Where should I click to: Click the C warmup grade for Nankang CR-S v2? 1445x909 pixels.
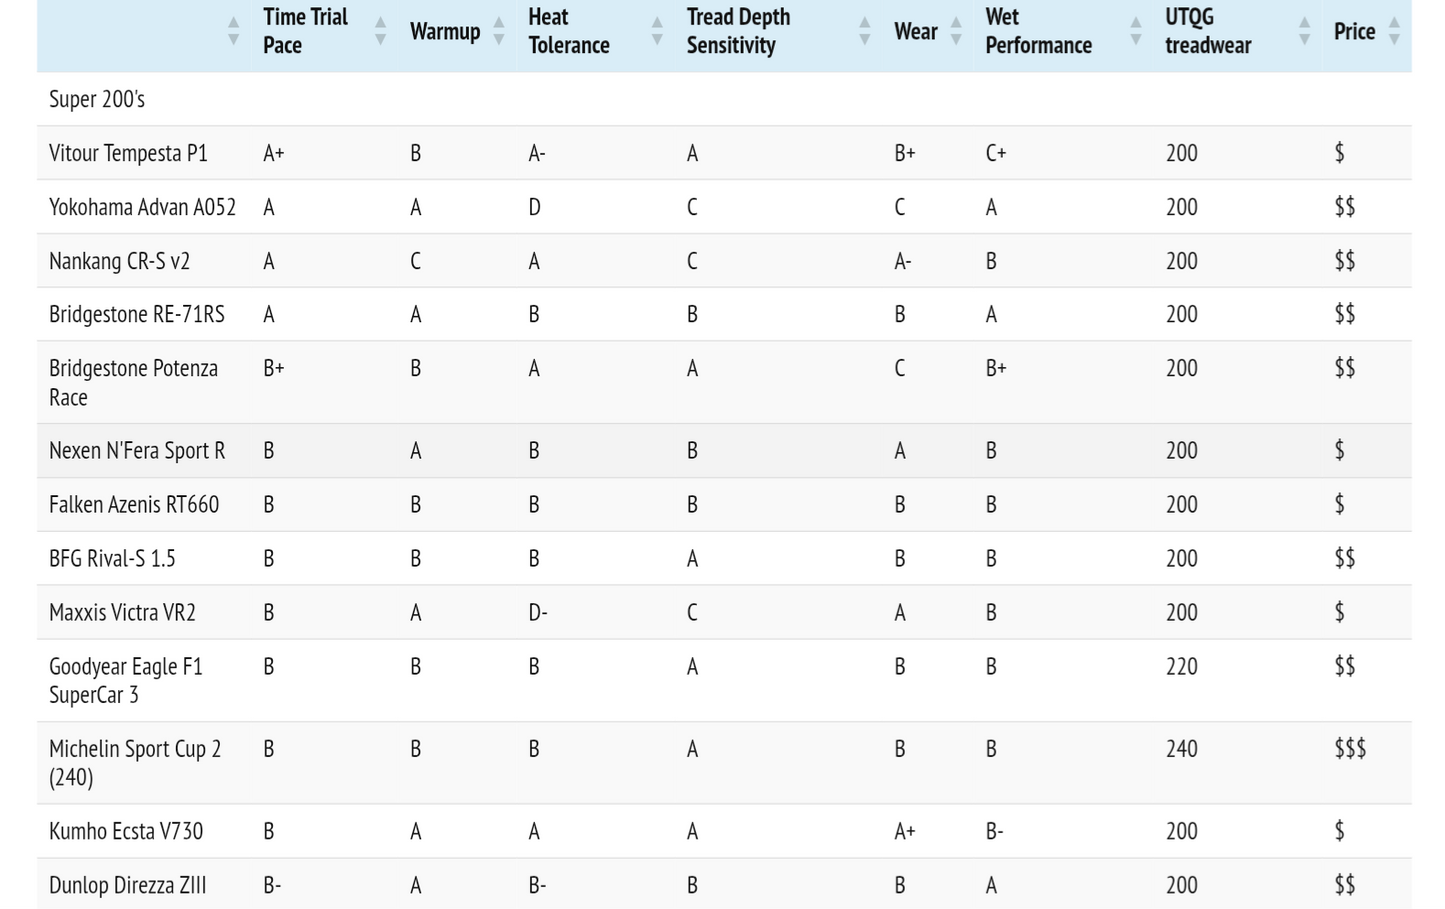(x=416, y=261)
